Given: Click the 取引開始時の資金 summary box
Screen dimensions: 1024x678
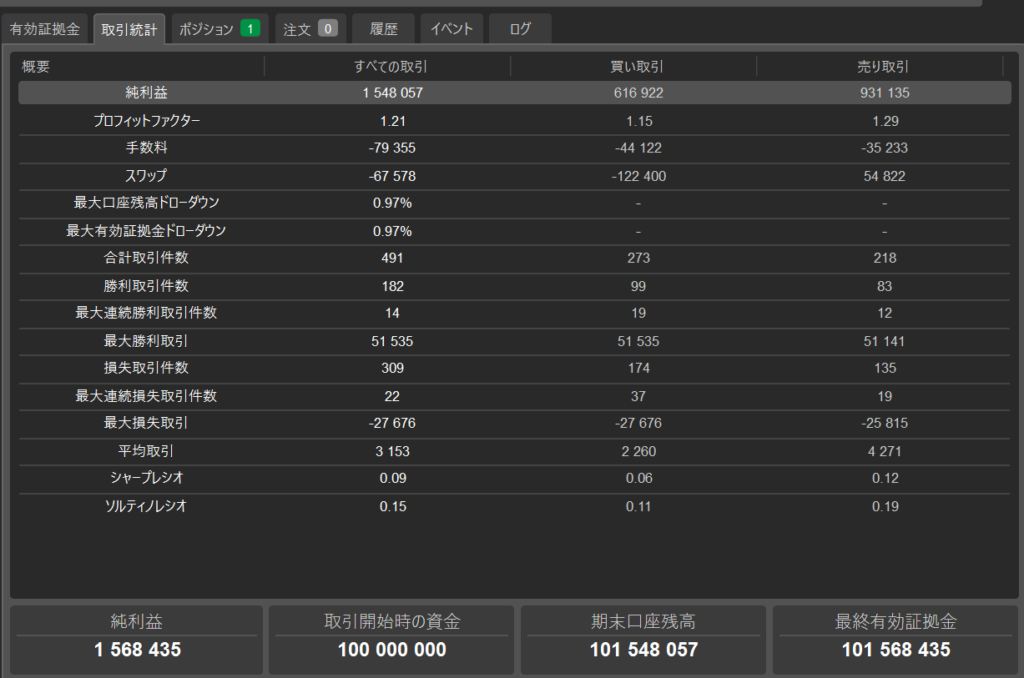Looking at the screenshot, I should coord(392,635).
